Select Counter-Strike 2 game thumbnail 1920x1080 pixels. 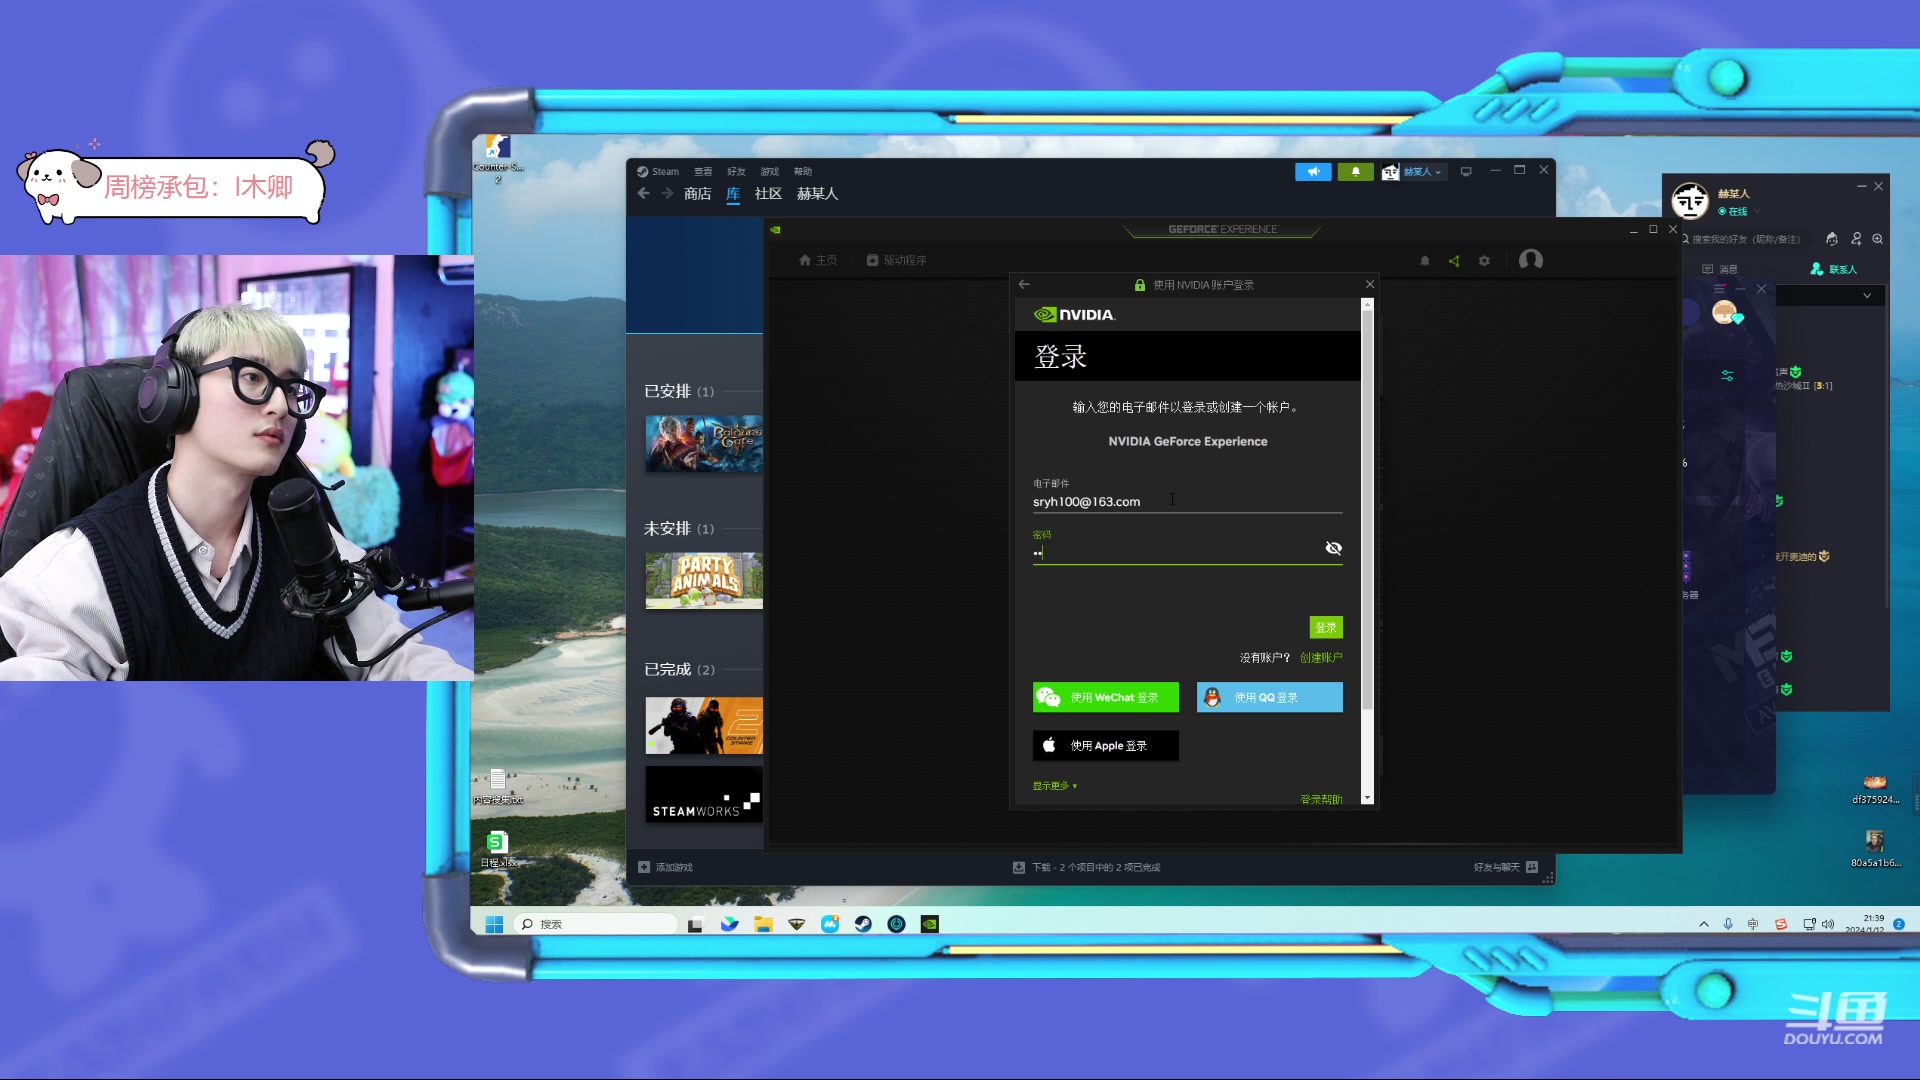704,725
